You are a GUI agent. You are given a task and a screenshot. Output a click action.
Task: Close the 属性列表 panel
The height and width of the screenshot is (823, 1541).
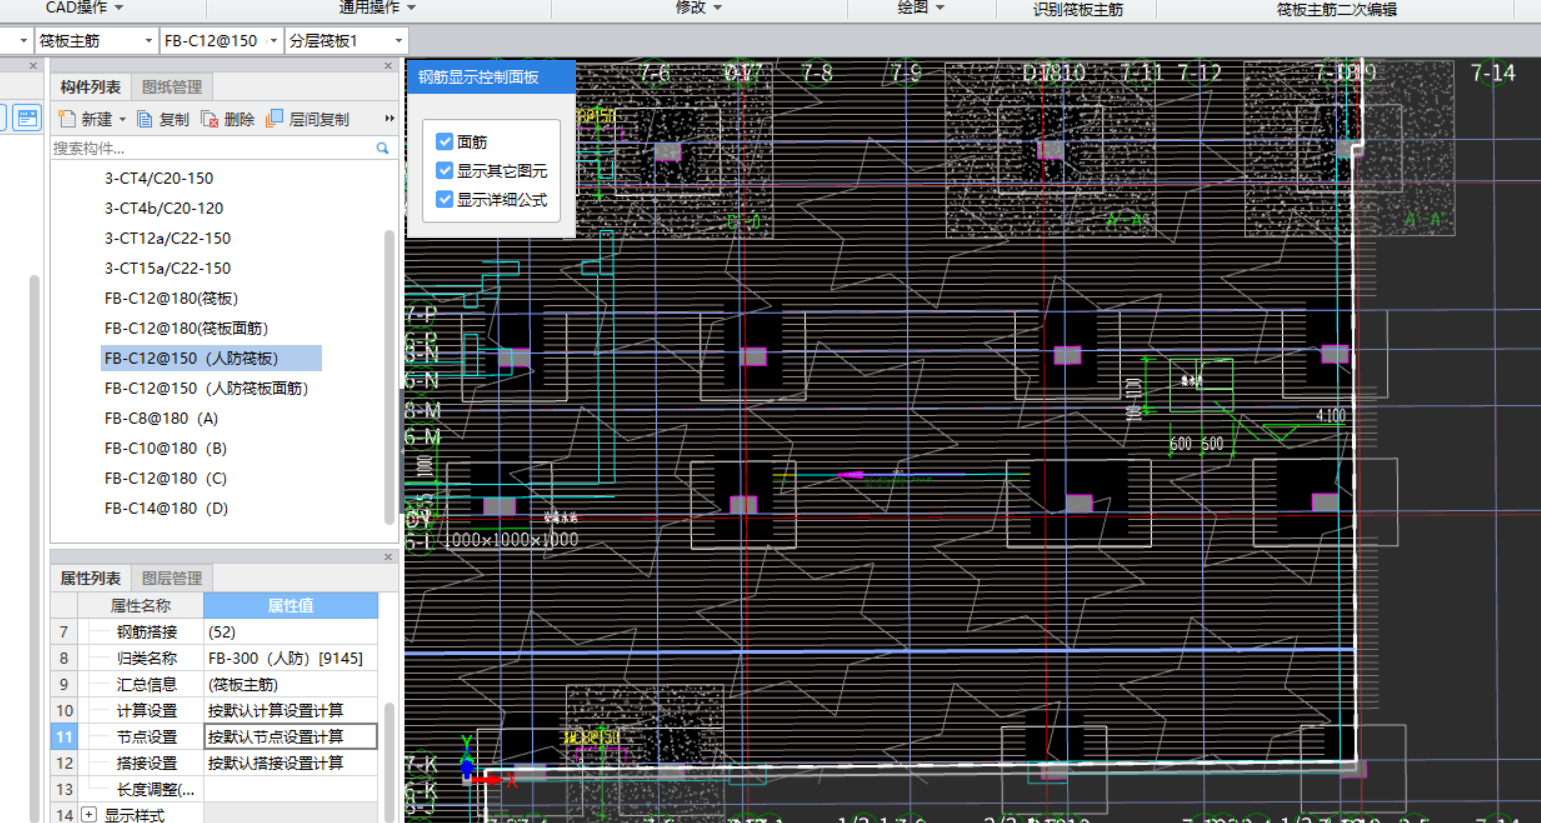(388, 557)
